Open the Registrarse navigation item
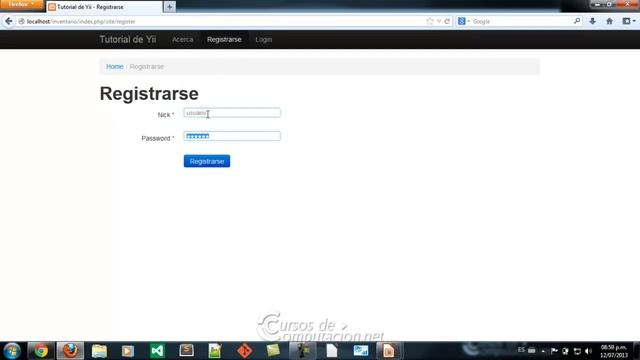This screenshot has width=640, height=360. pos(224,40)
